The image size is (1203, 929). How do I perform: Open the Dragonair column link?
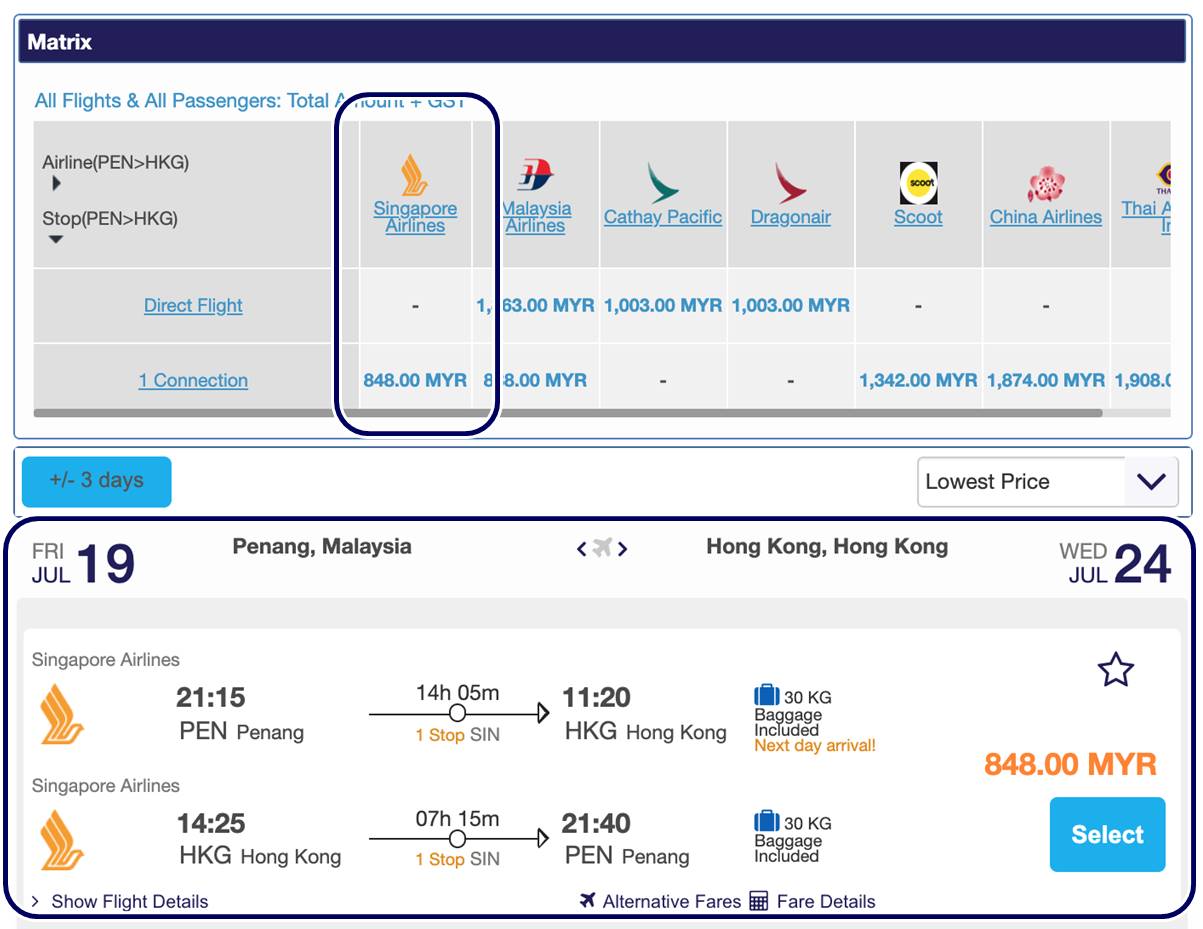tap(791, 217)
